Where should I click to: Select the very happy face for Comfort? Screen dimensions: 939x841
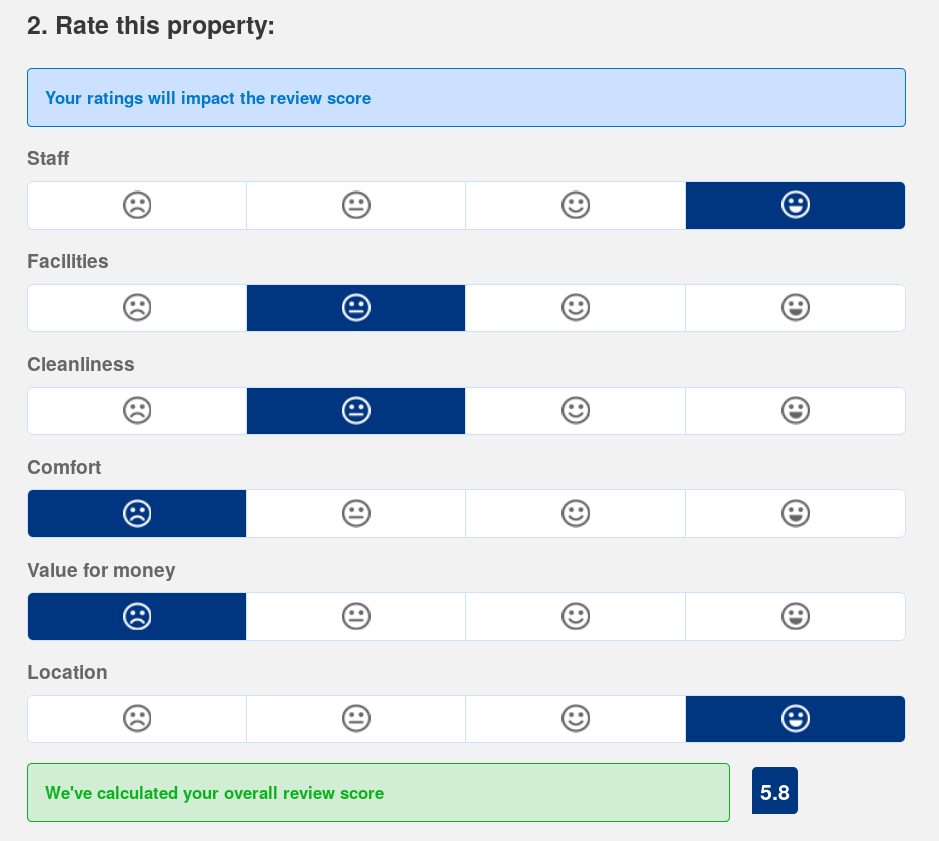pos(795,514)
